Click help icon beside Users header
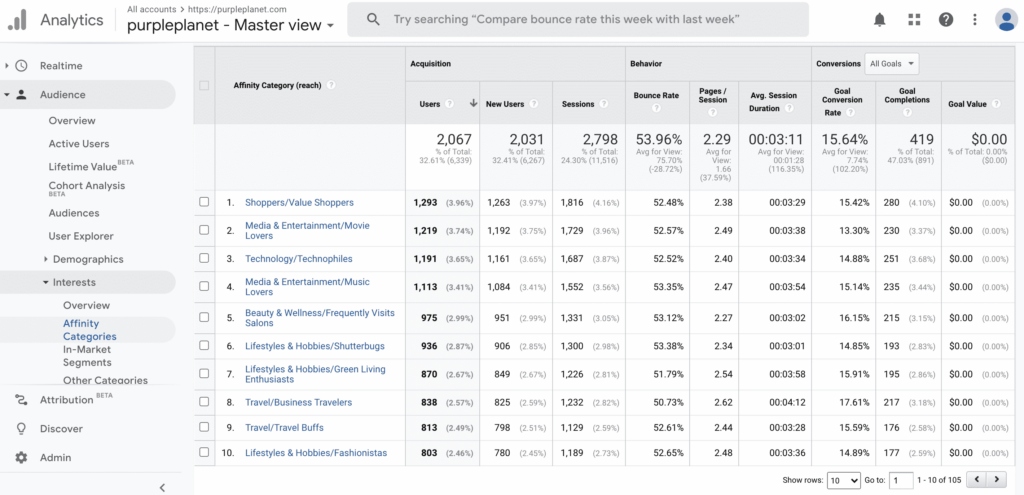The image size is (1024, 495). (x=449, y=104)
